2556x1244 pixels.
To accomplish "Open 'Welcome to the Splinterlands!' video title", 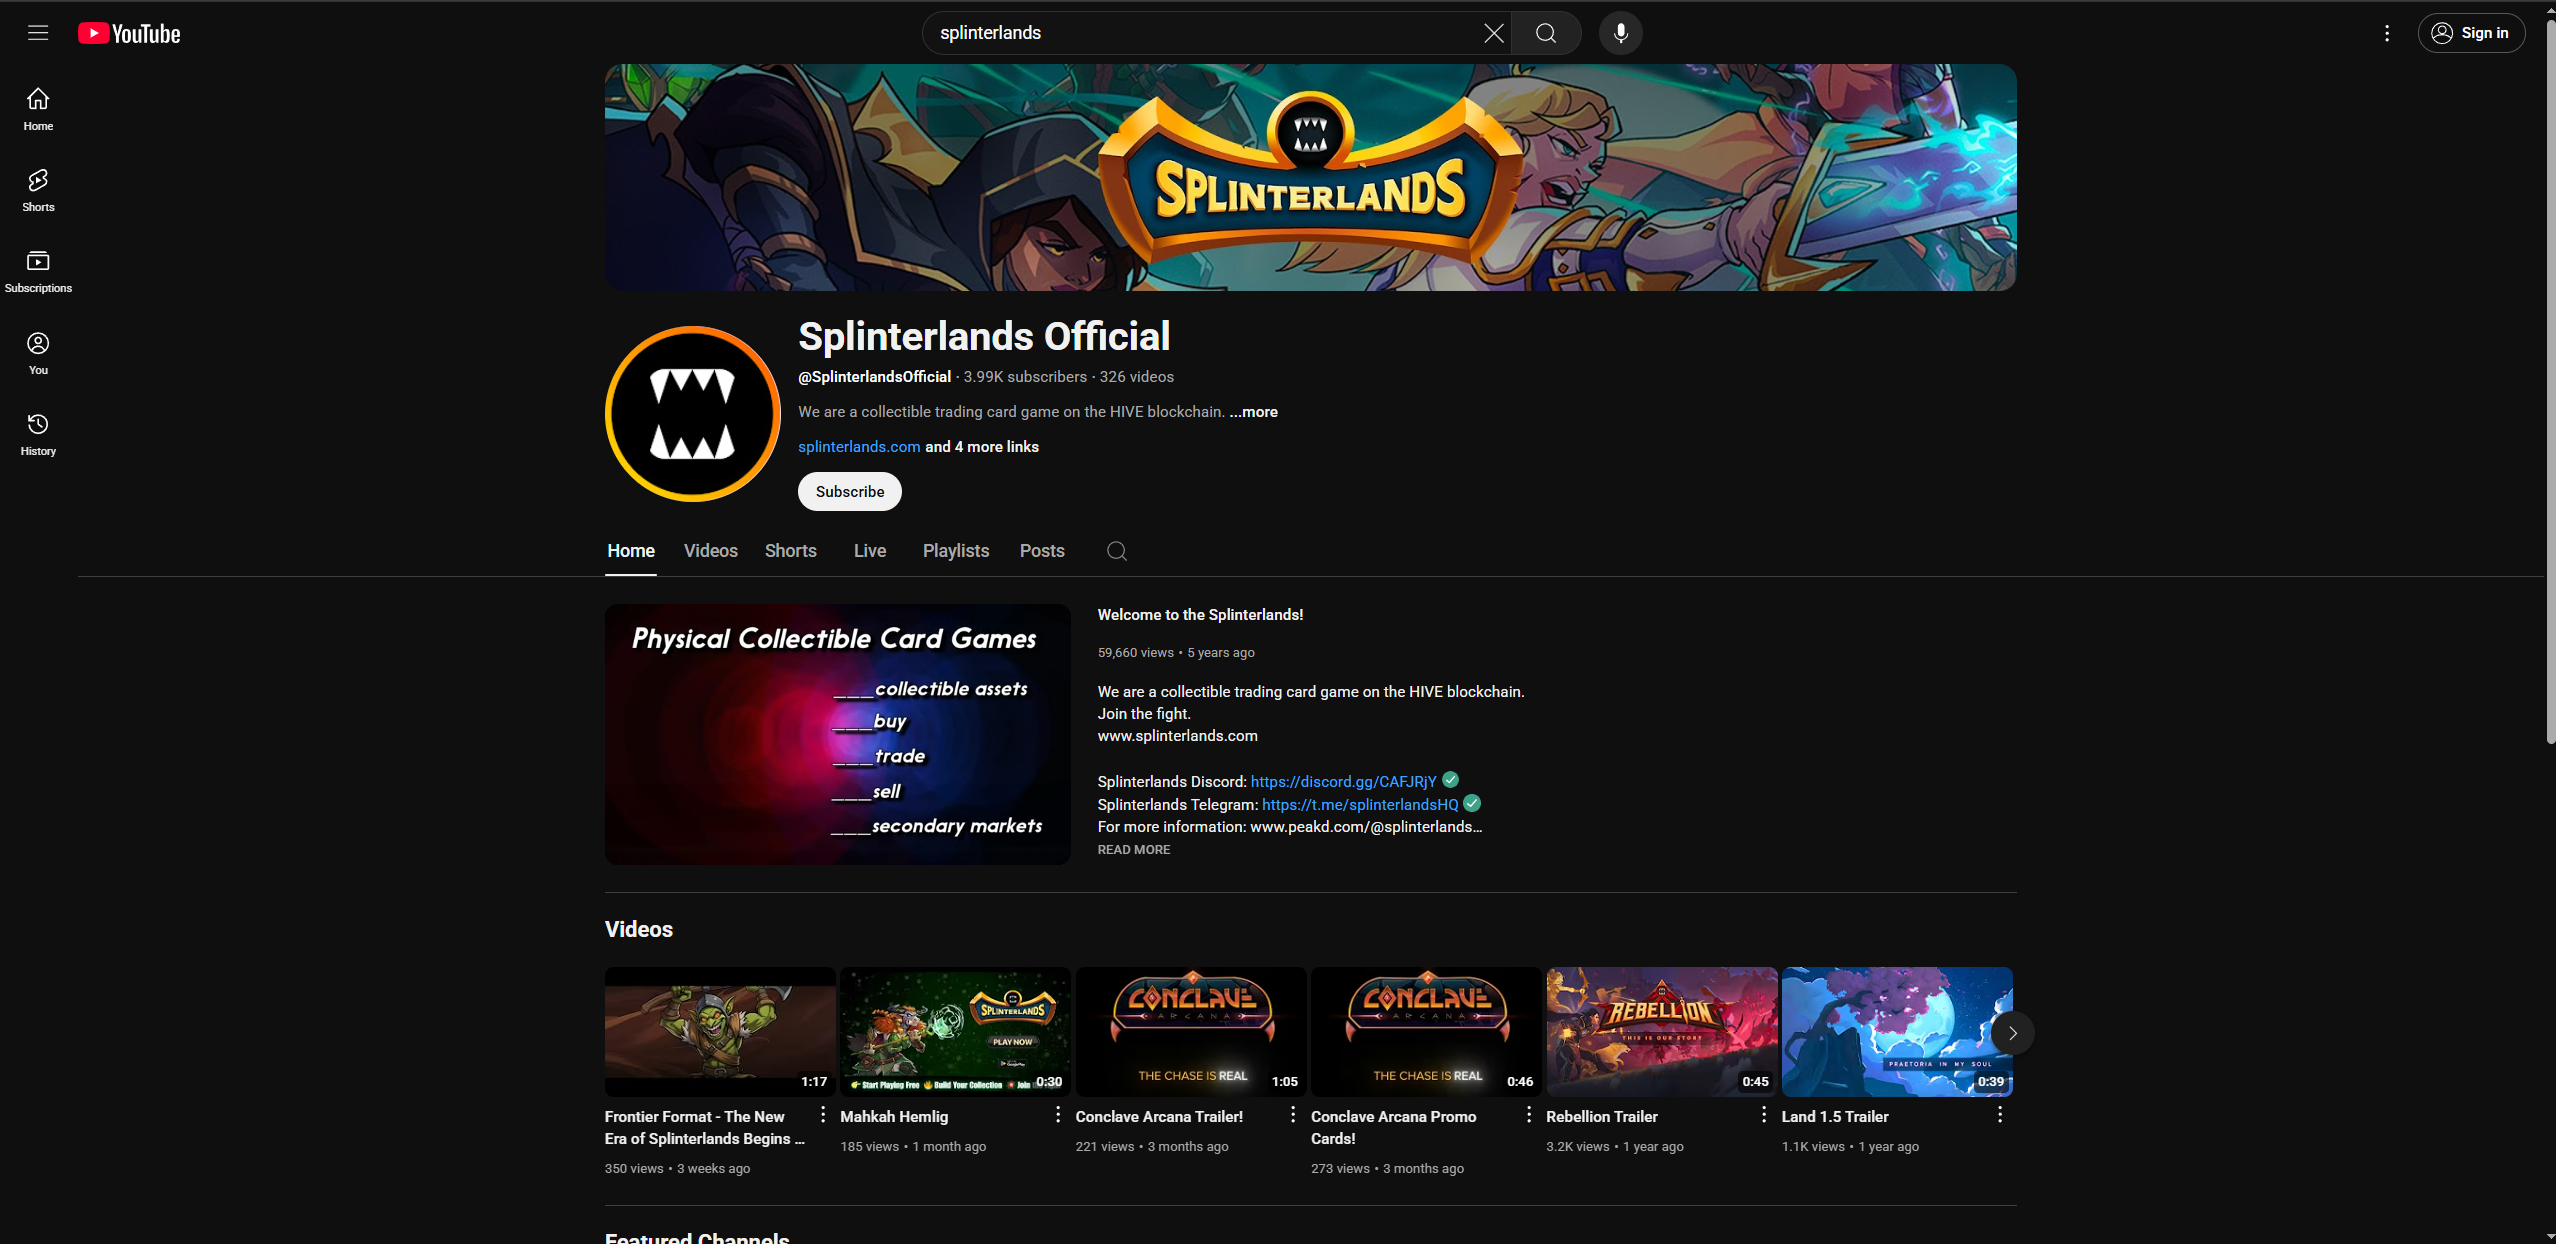I will 1200,615.
